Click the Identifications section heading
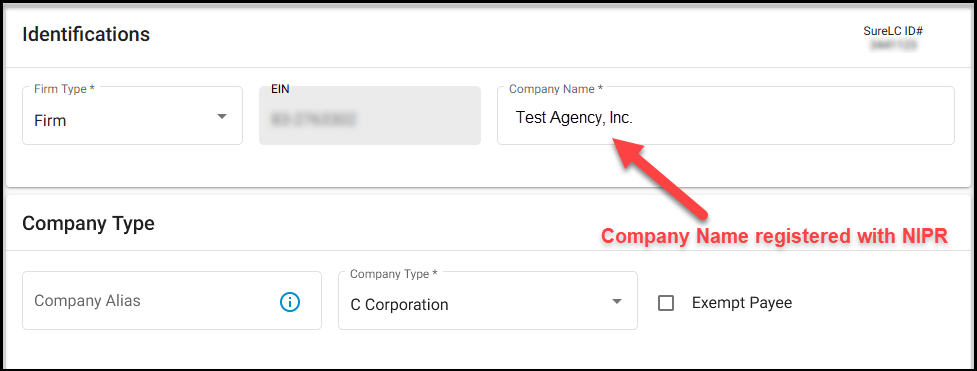The width and height of the screenshot is (977, 371). click(86, 34)
